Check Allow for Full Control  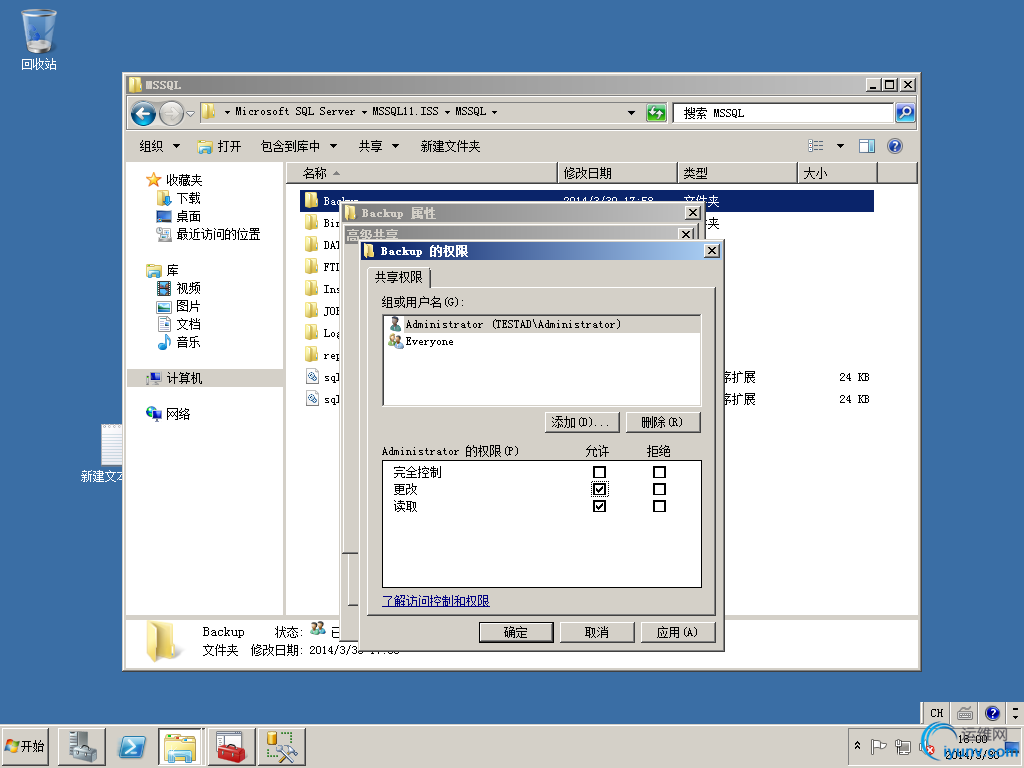tap(599, 472)
